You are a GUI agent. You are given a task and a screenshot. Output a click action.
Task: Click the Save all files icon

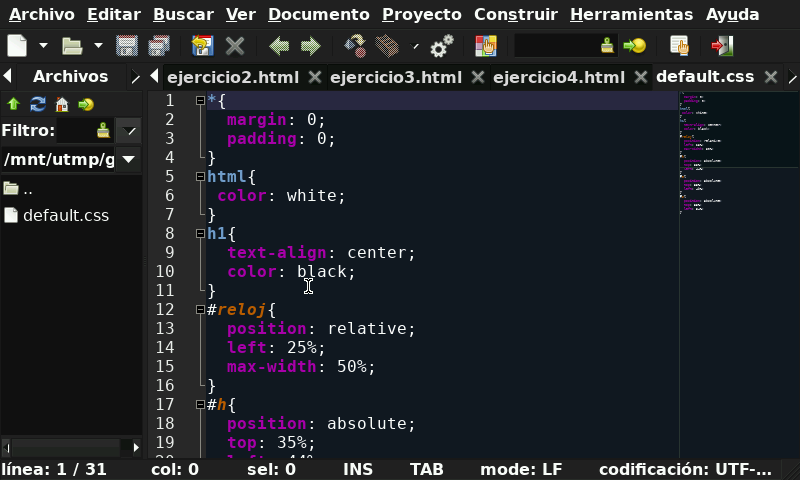(x=158, y=46)
